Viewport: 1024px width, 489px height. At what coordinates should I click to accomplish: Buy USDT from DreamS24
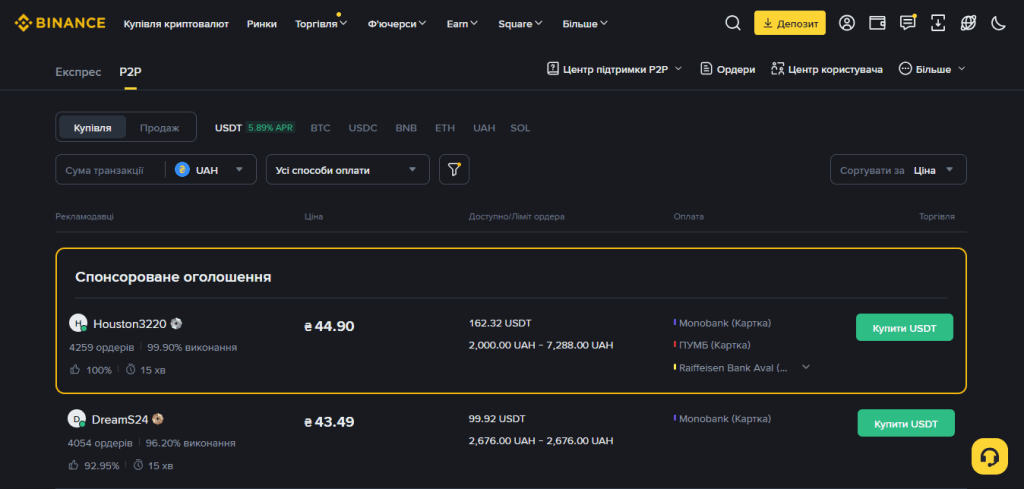906,423
